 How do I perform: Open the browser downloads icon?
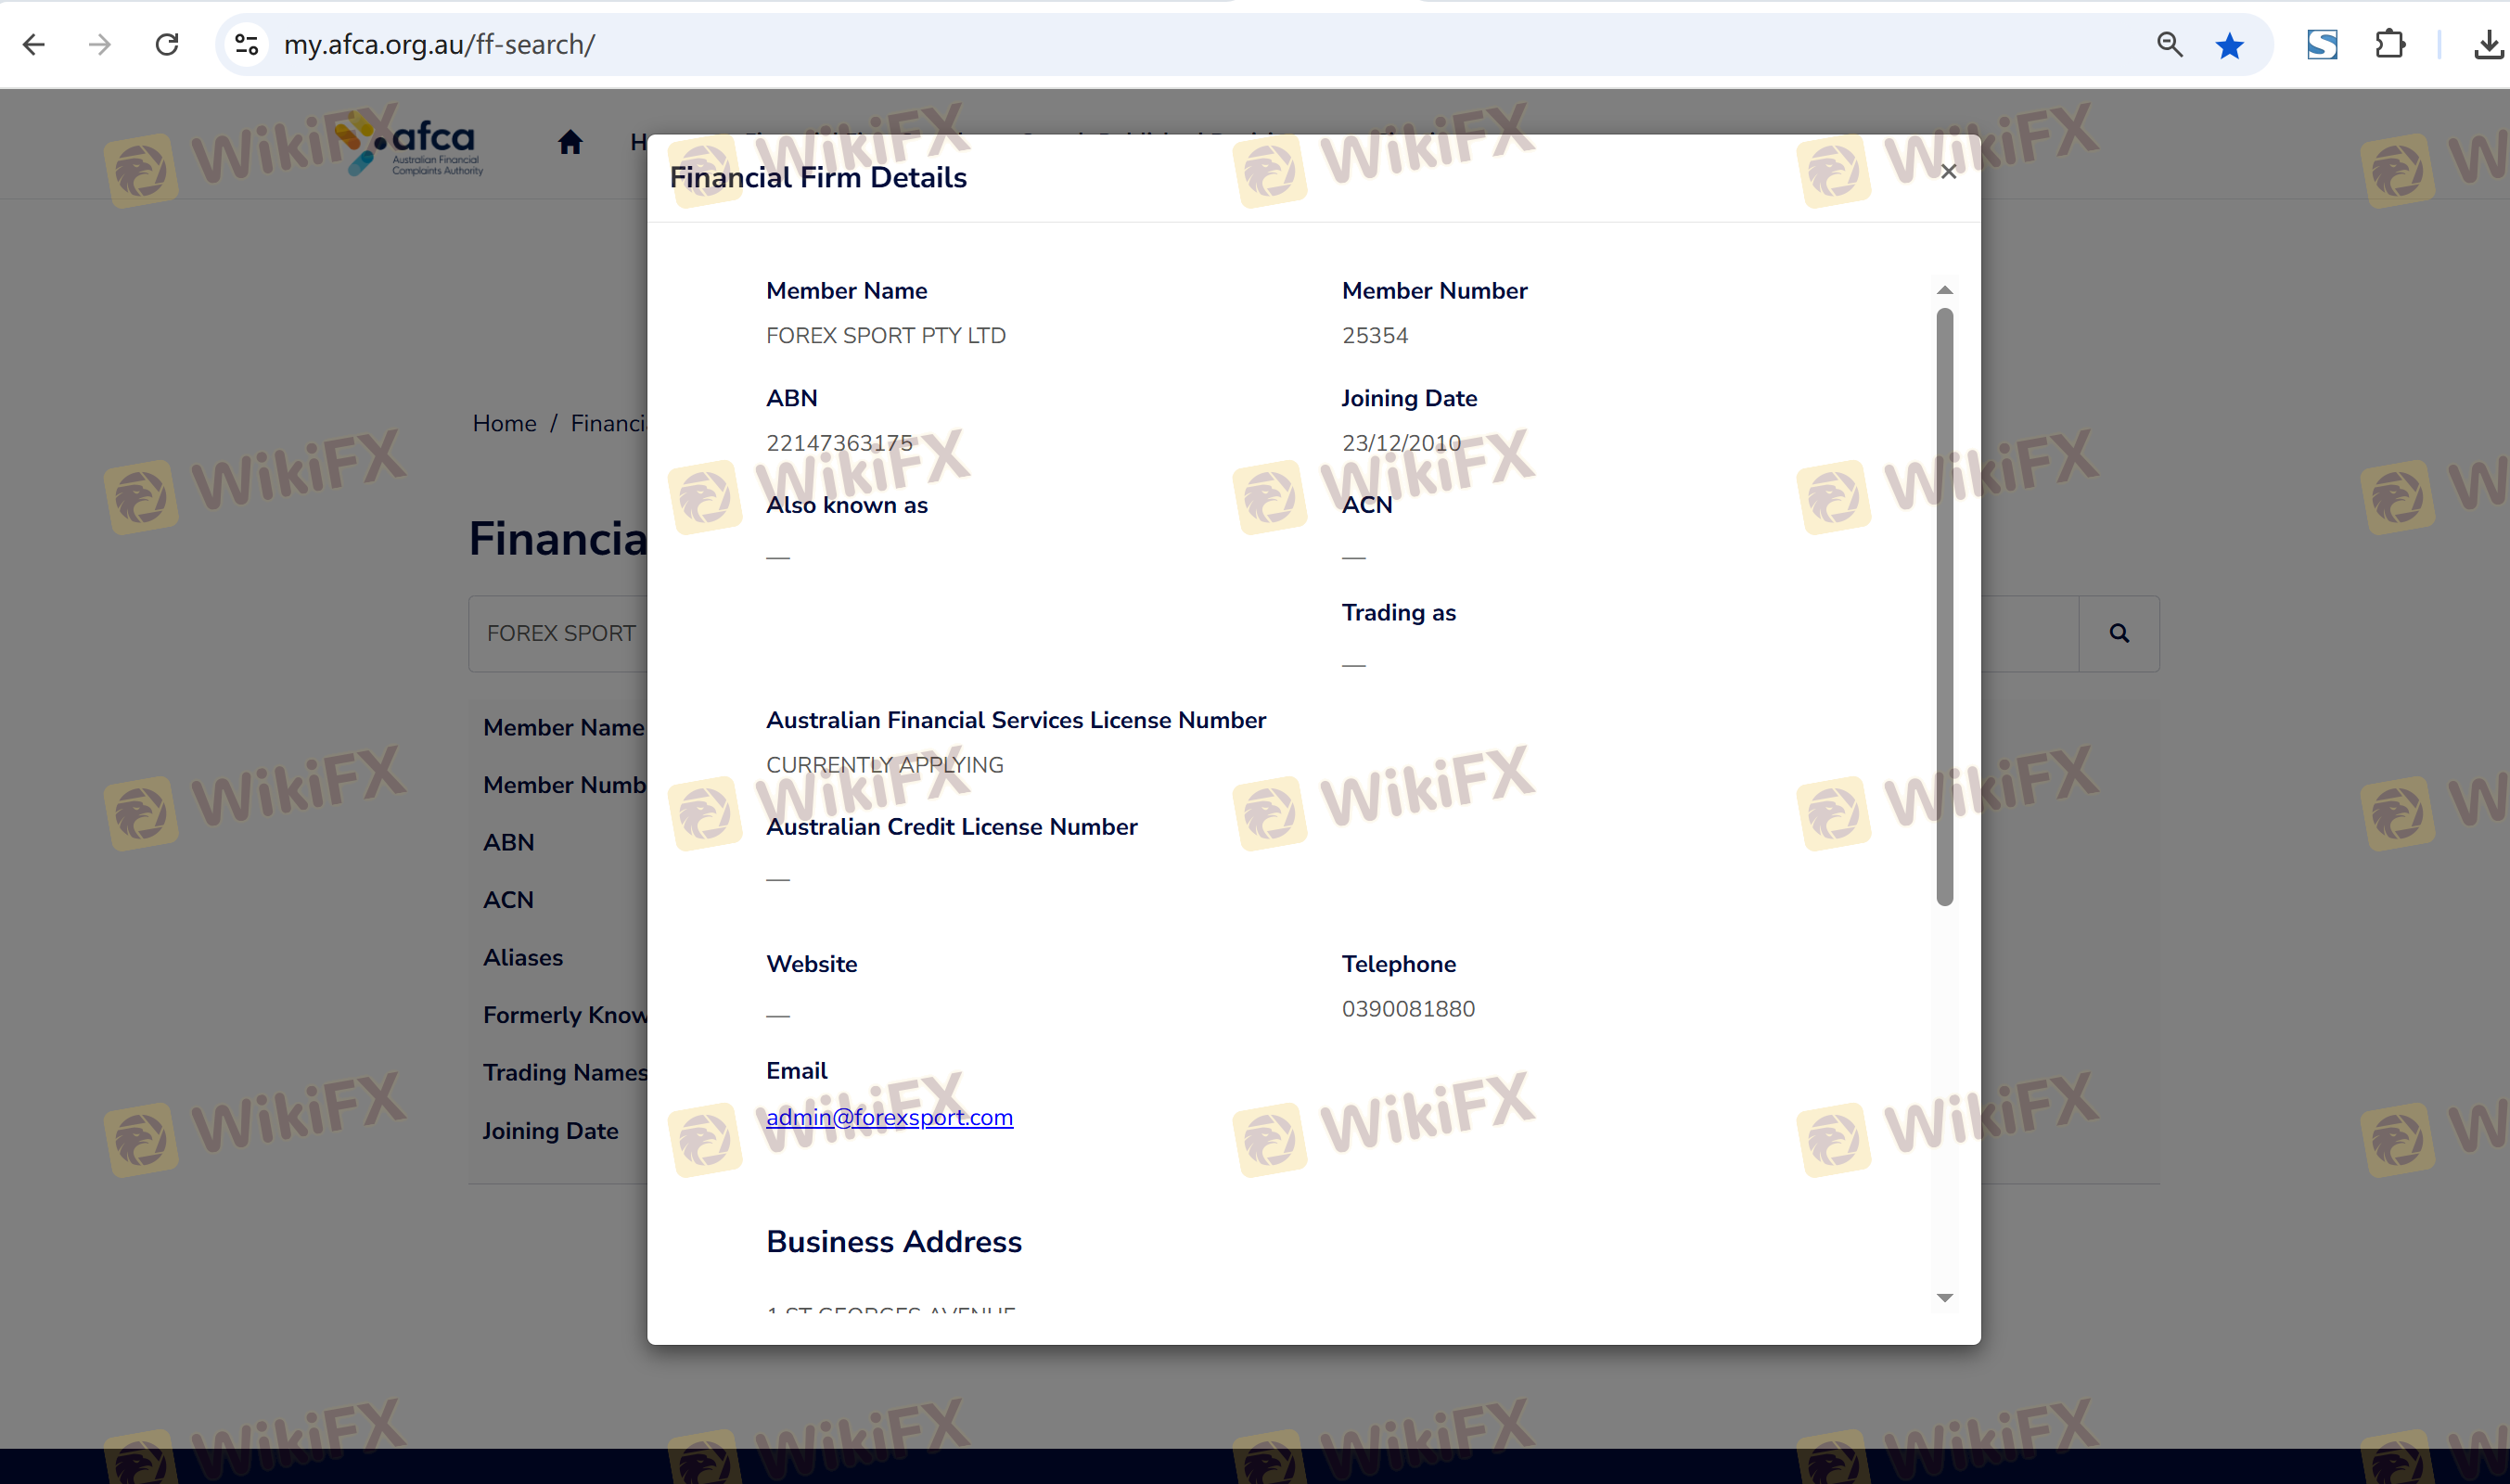point(2487,44)
